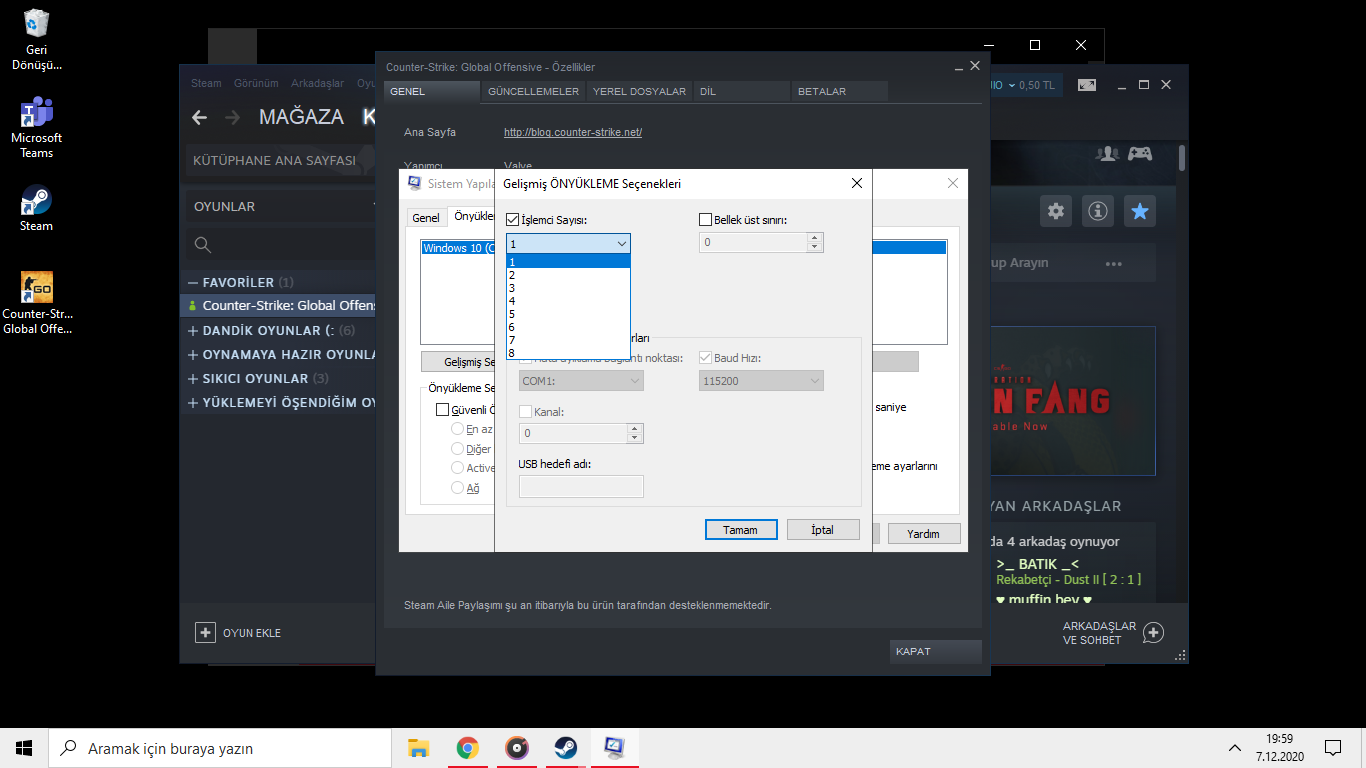Cancel with the İptal button
This screenshot has width=1366, height=768.
coord(823,530)
